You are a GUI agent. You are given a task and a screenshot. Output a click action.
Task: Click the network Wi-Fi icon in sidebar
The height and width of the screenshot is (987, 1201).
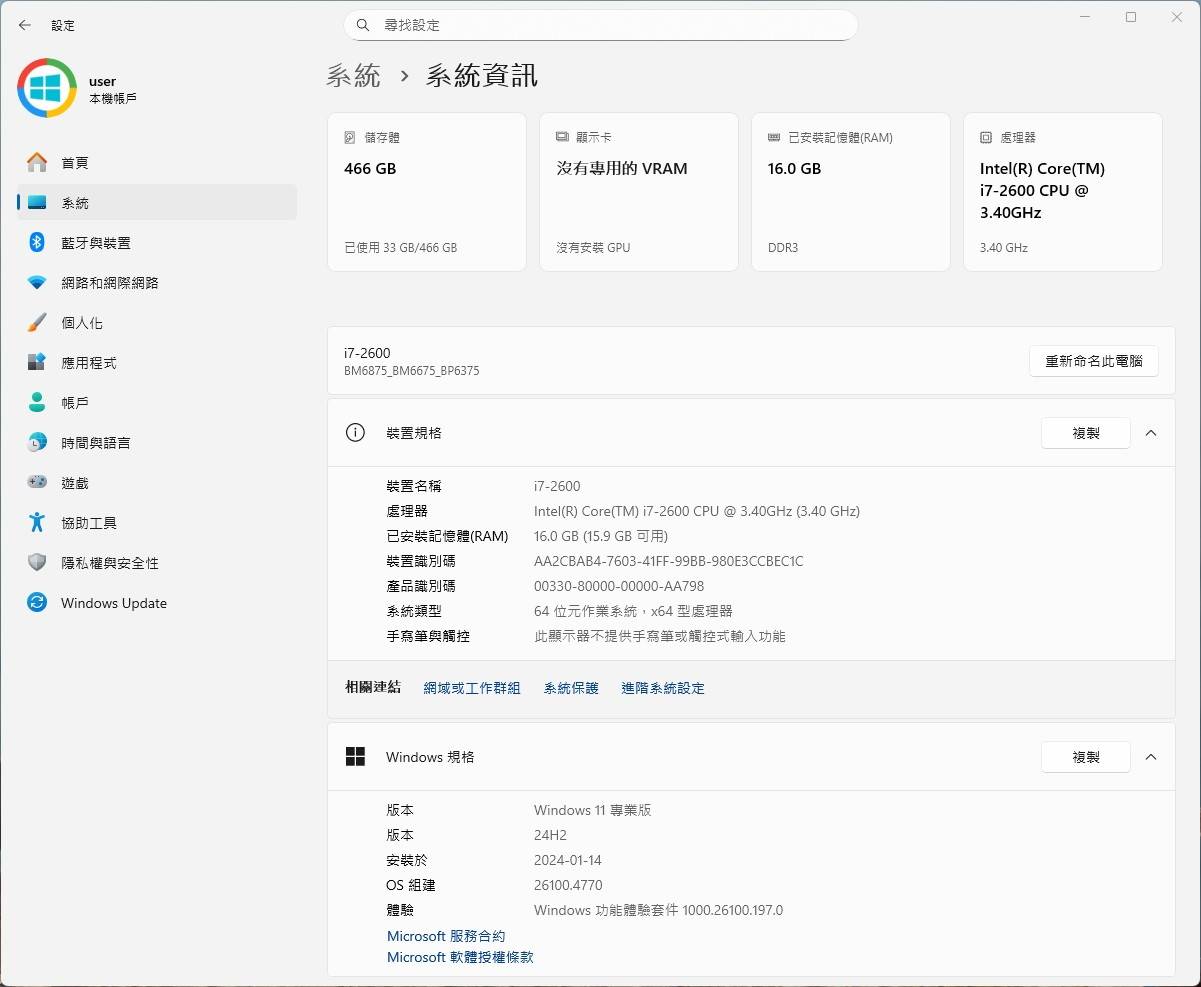37,283
